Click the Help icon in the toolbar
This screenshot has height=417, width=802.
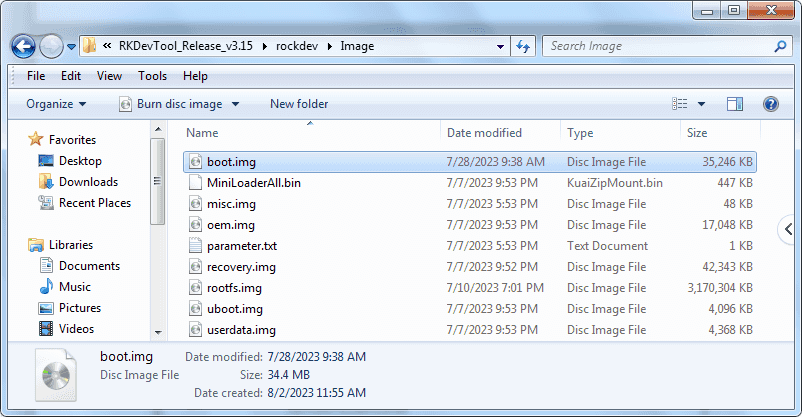click(x=771, y=104)
